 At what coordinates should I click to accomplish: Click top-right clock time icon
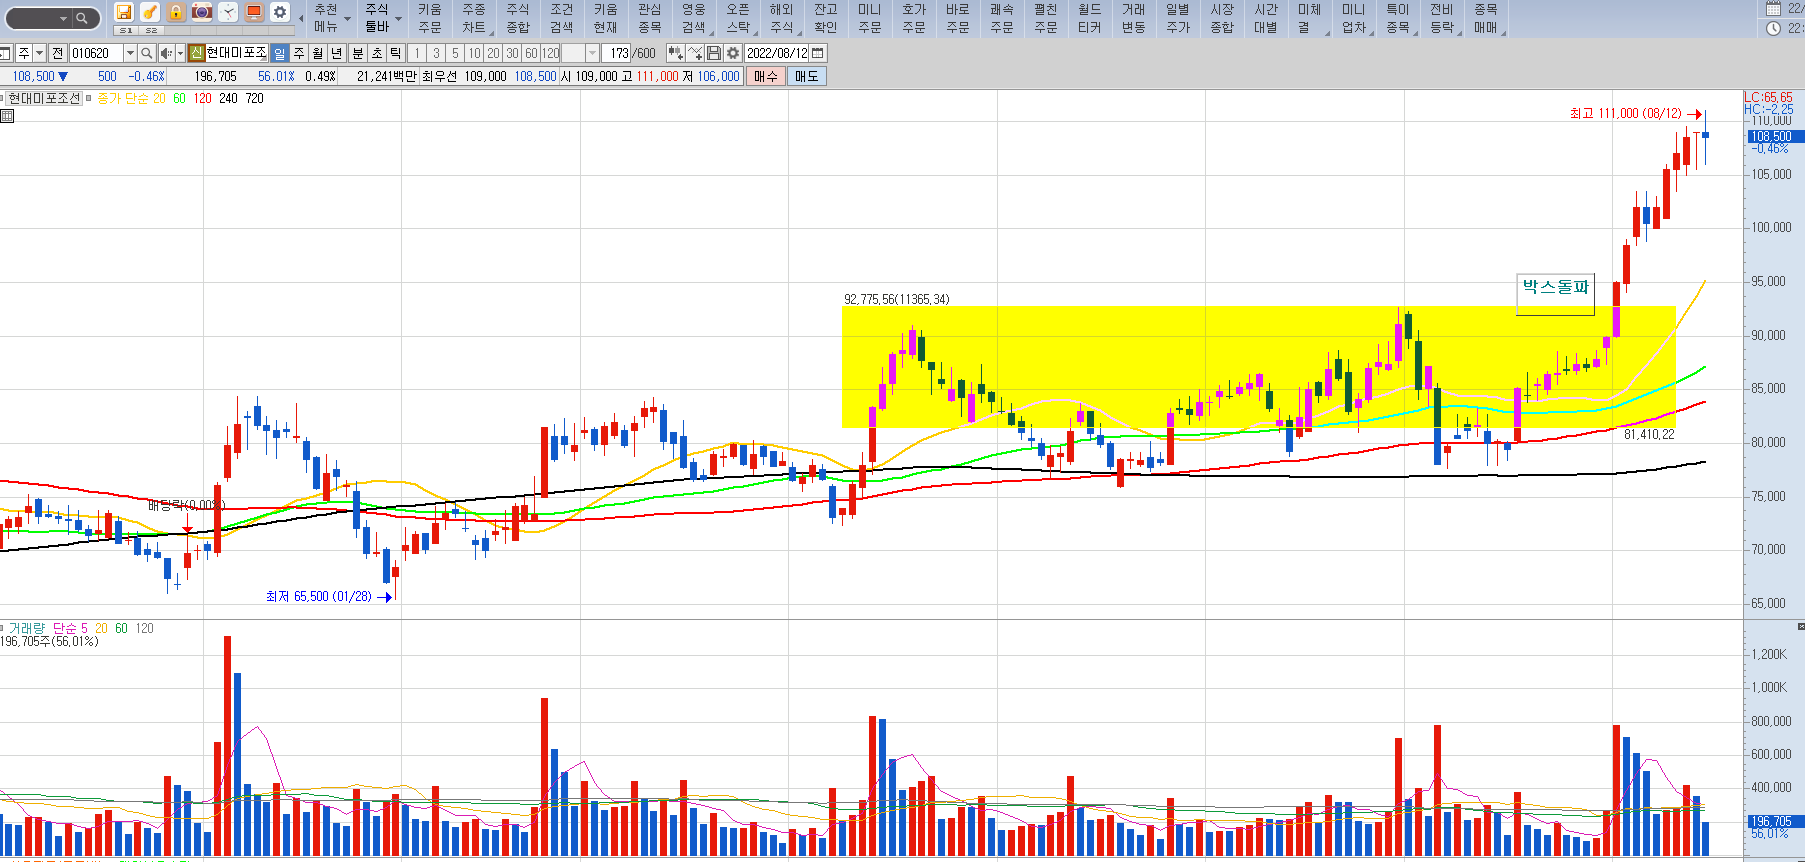pos(1774,28)
